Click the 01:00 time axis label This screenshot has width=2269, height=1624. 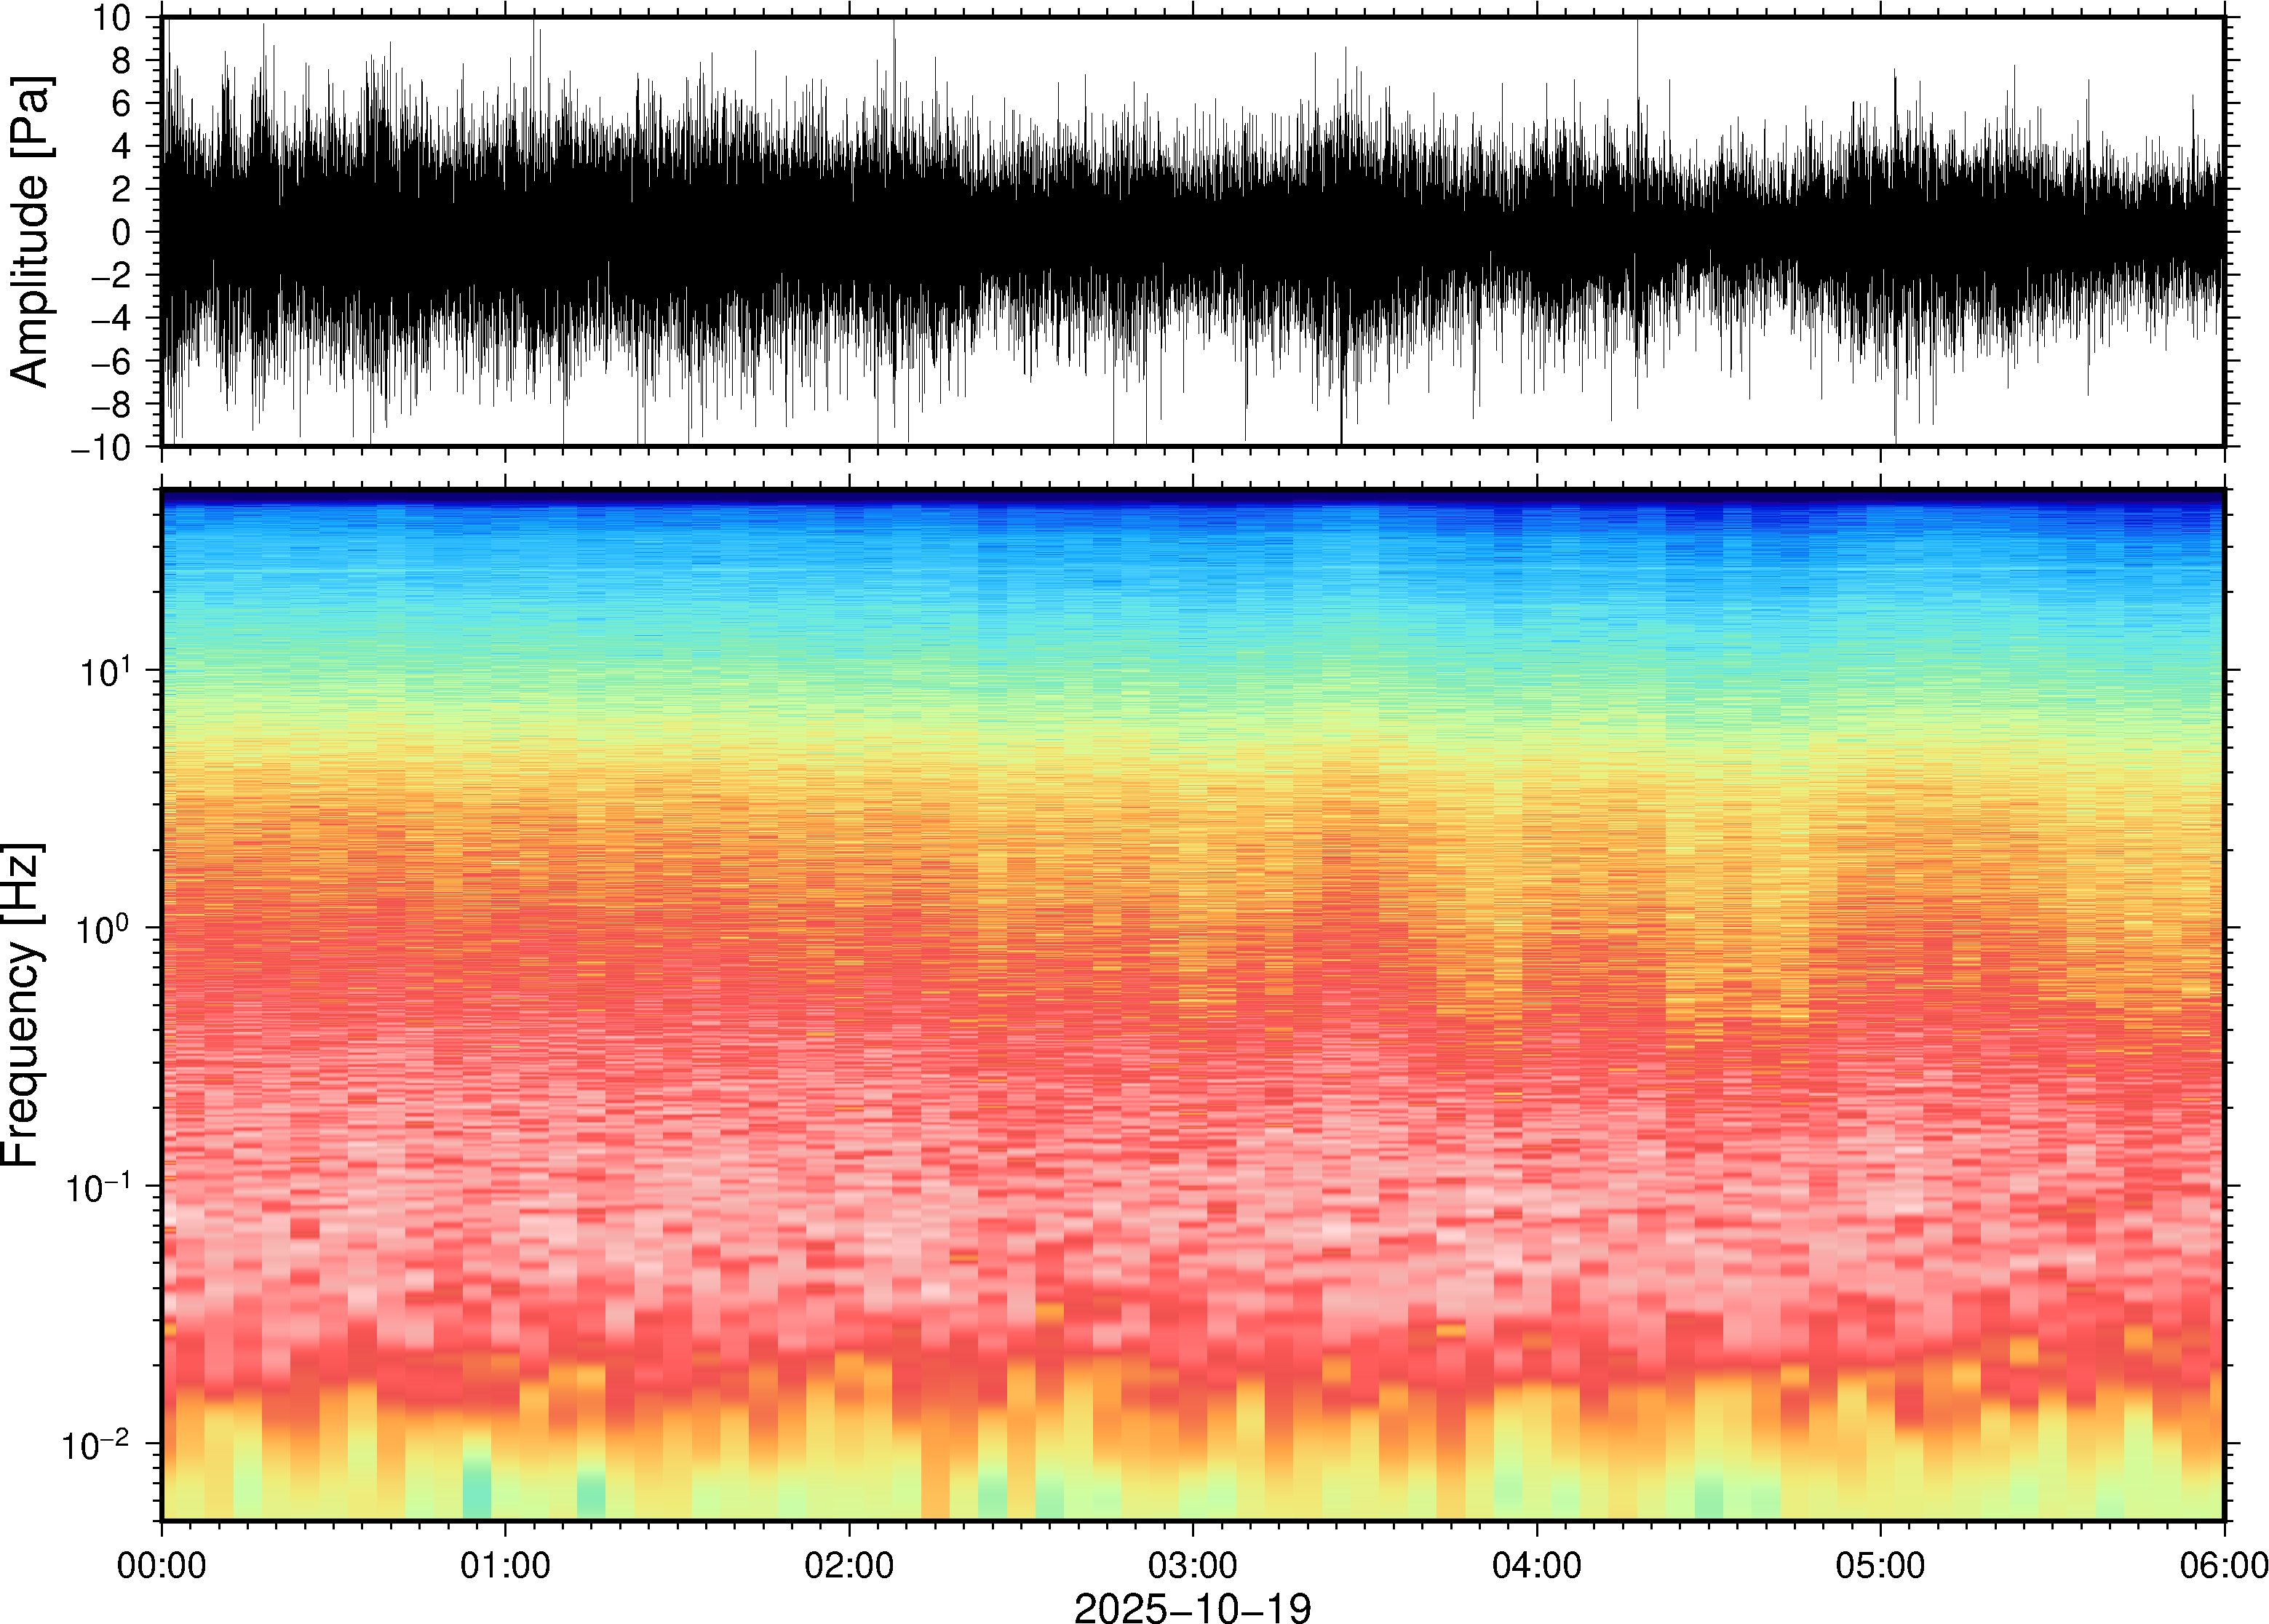pos(504,1565)
